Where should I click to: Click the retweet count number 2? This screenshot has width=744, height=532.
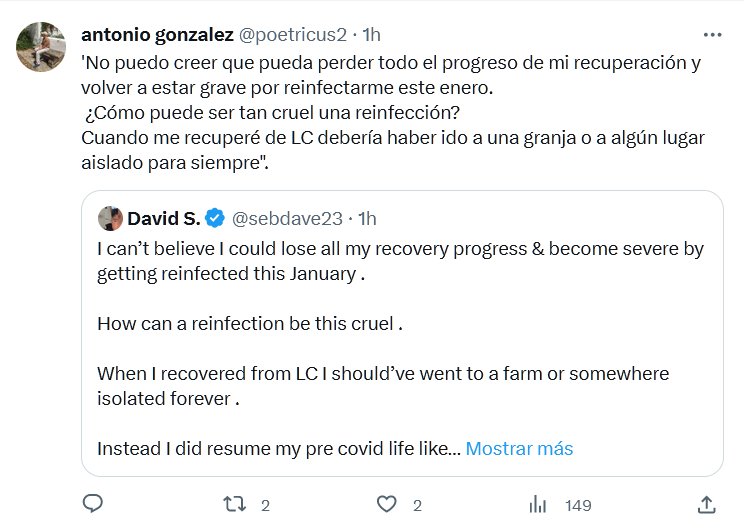(265, 506)
